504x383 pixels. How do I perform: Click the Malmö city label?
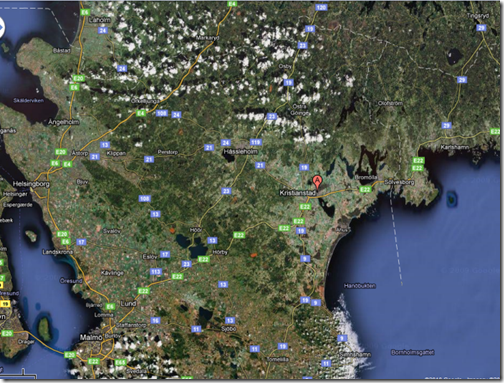pyautogui.click(x=91, y=338)
